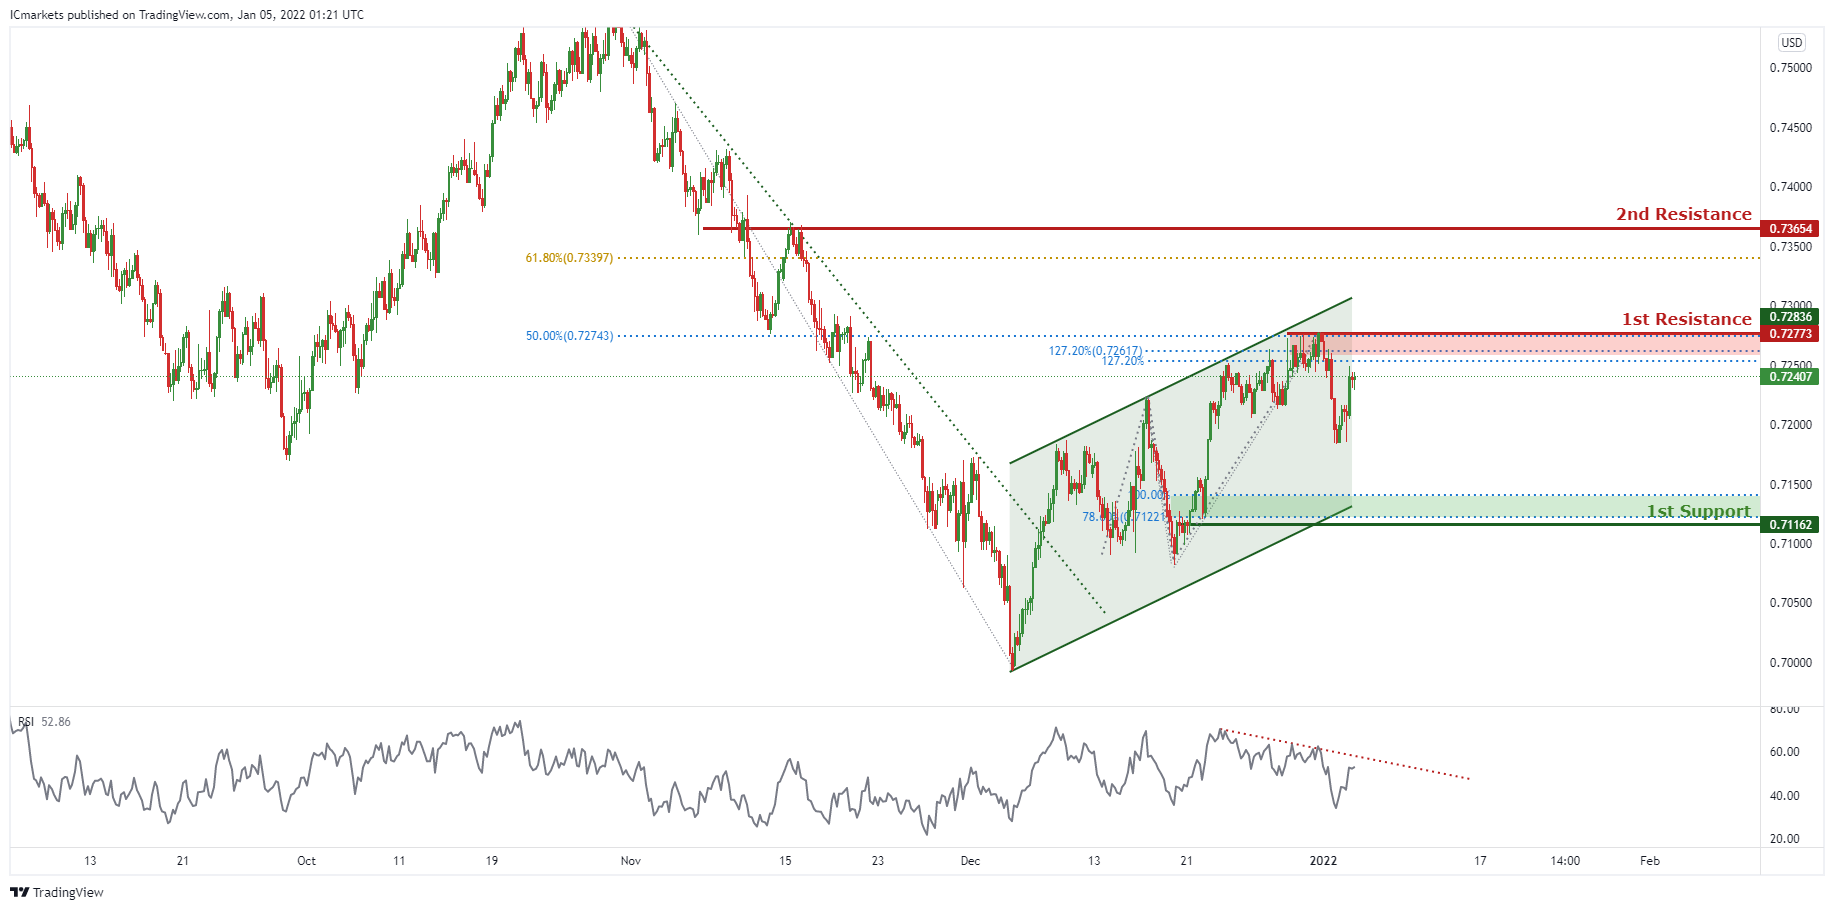Click the RSI 40.00 scale label

click(1784, 796)
